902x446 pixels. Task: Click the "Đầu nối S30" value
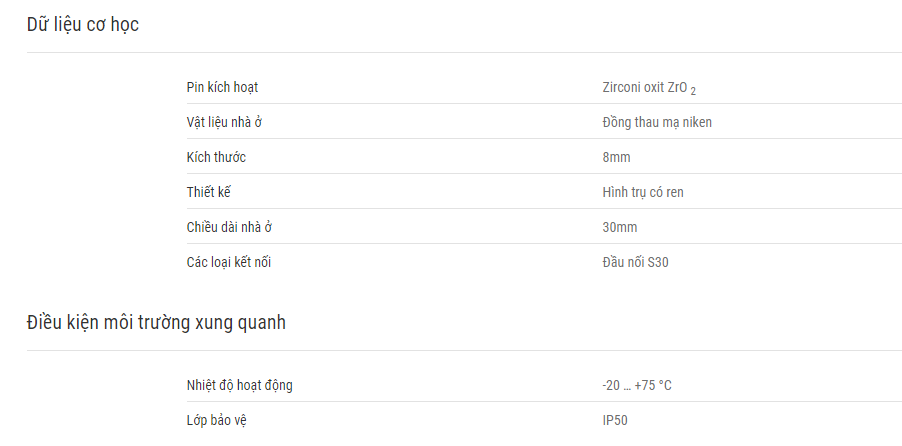tap(635, 262)
